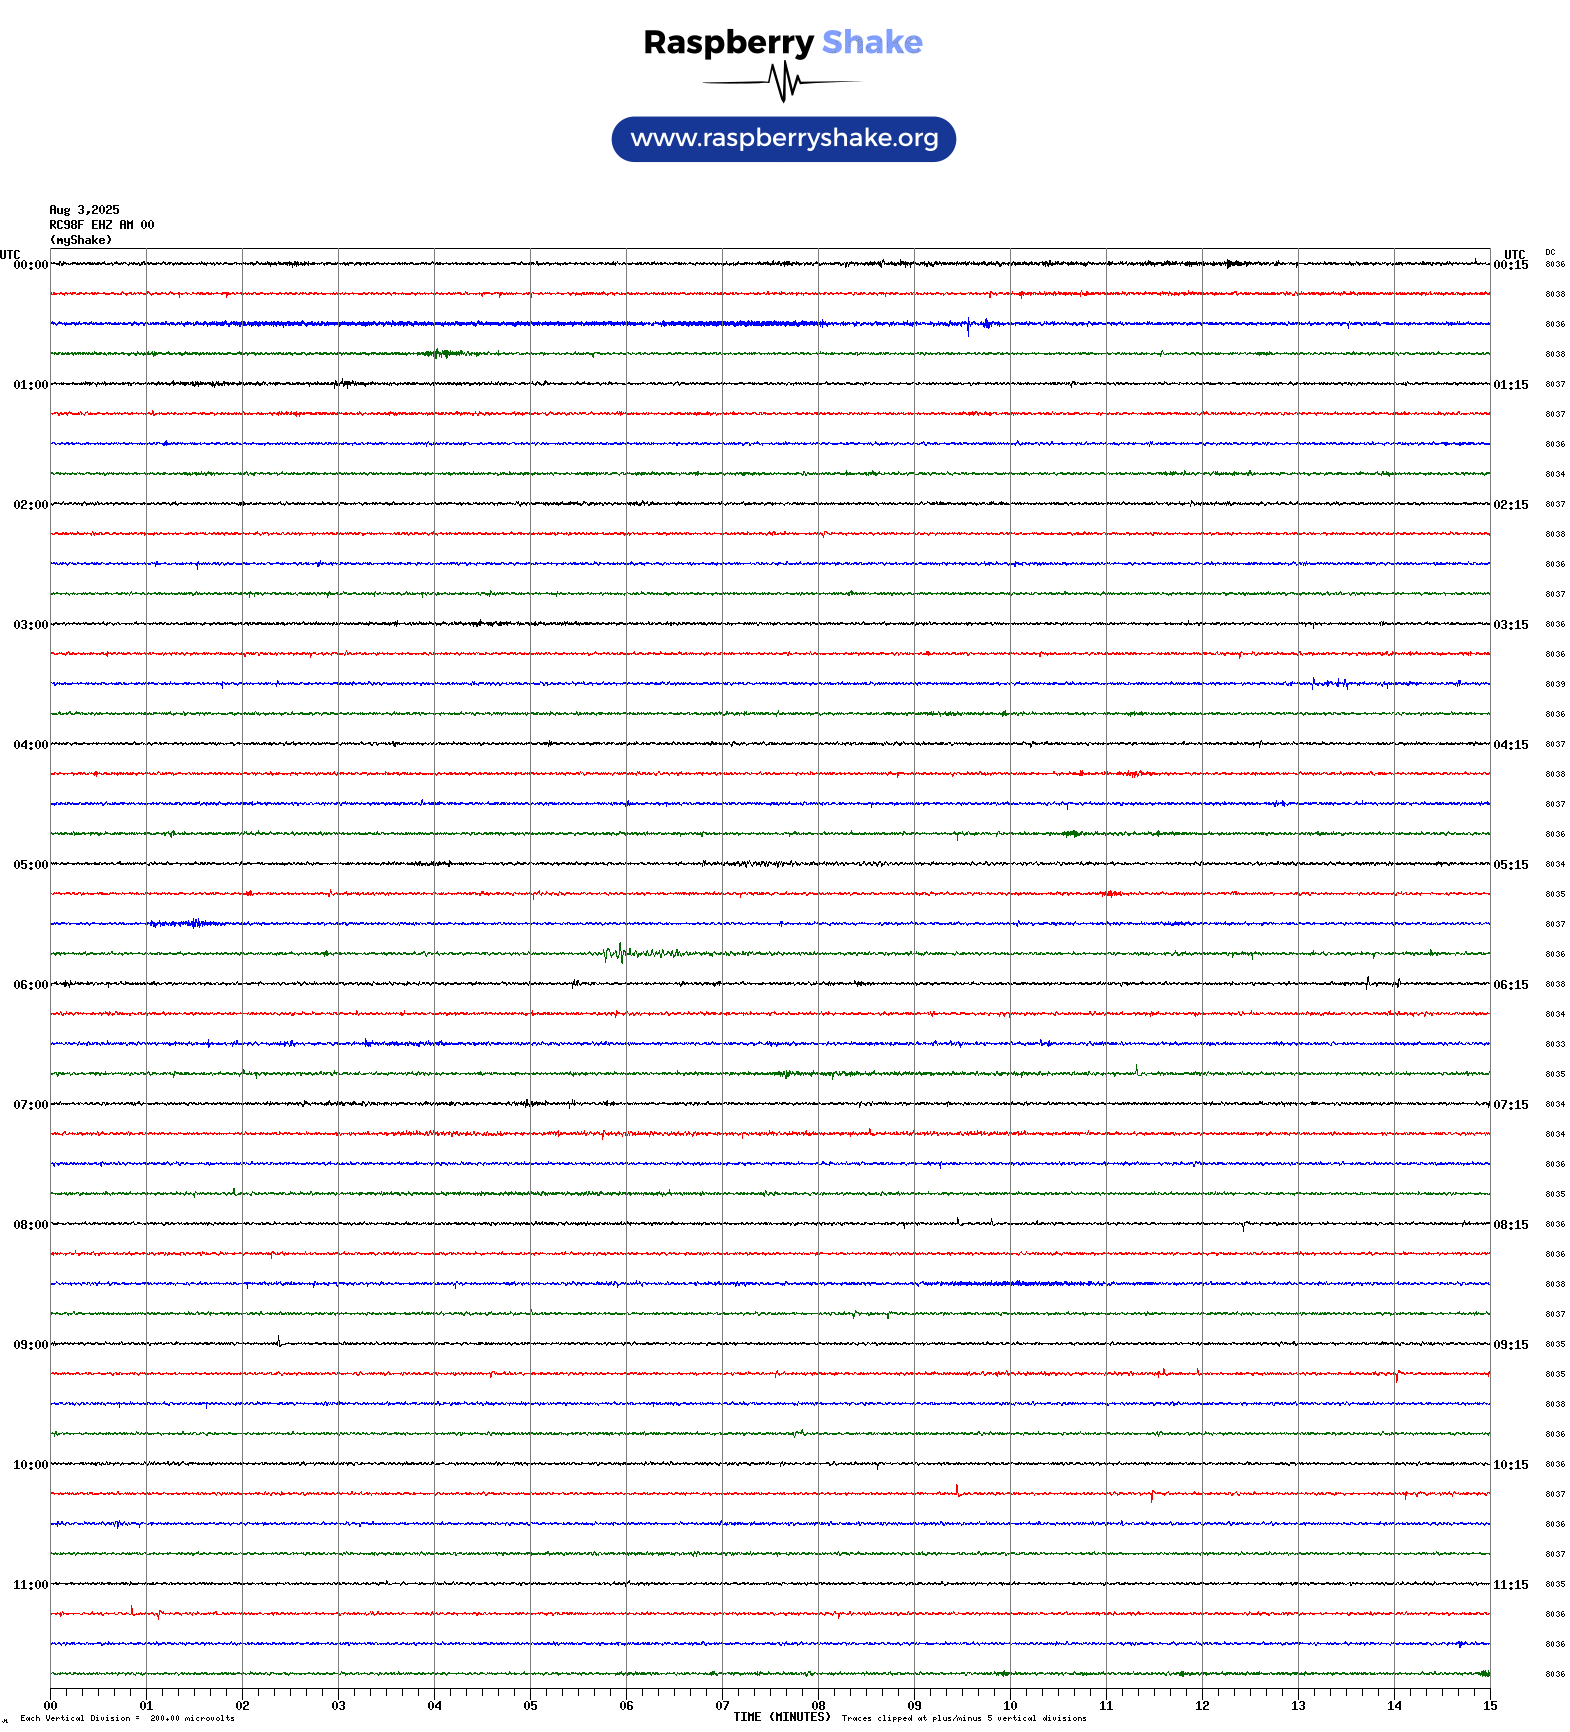
Task: Click the UTC label above 00:00
Action: (x=10, y=255)
